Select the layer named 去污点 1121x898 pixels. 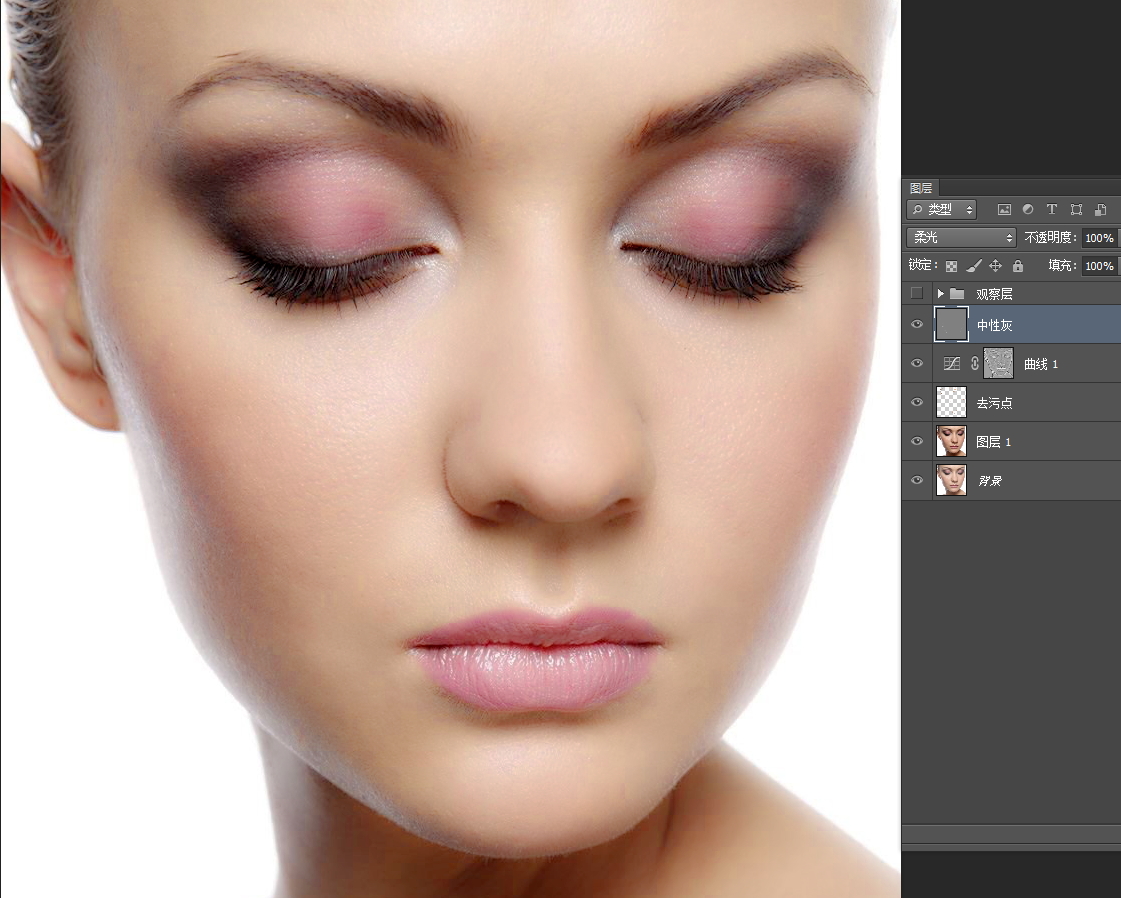coord(994,403)
